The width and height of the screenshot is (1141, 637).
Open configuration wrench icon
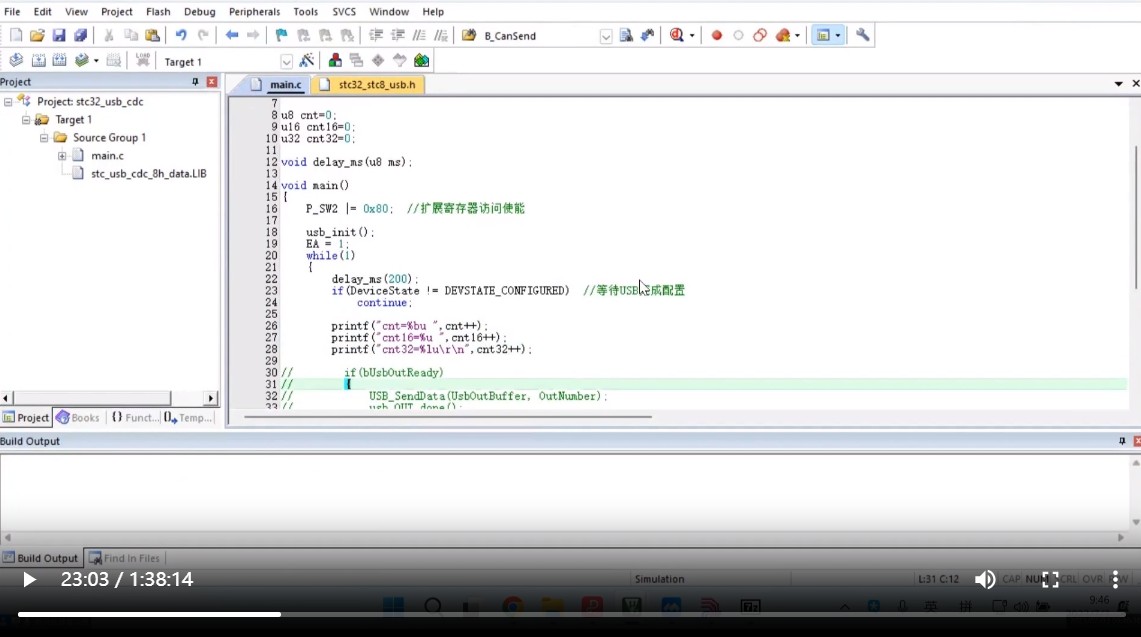[862, 35]
